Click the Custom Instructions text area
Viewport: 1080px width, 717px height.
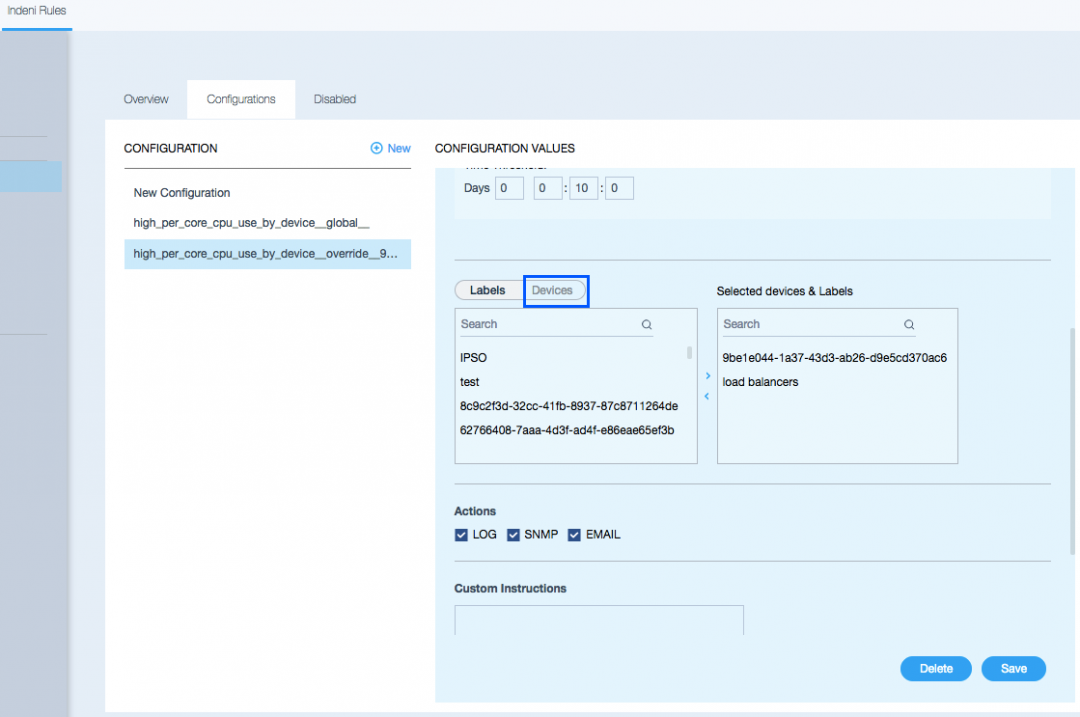tap(598, 620)
